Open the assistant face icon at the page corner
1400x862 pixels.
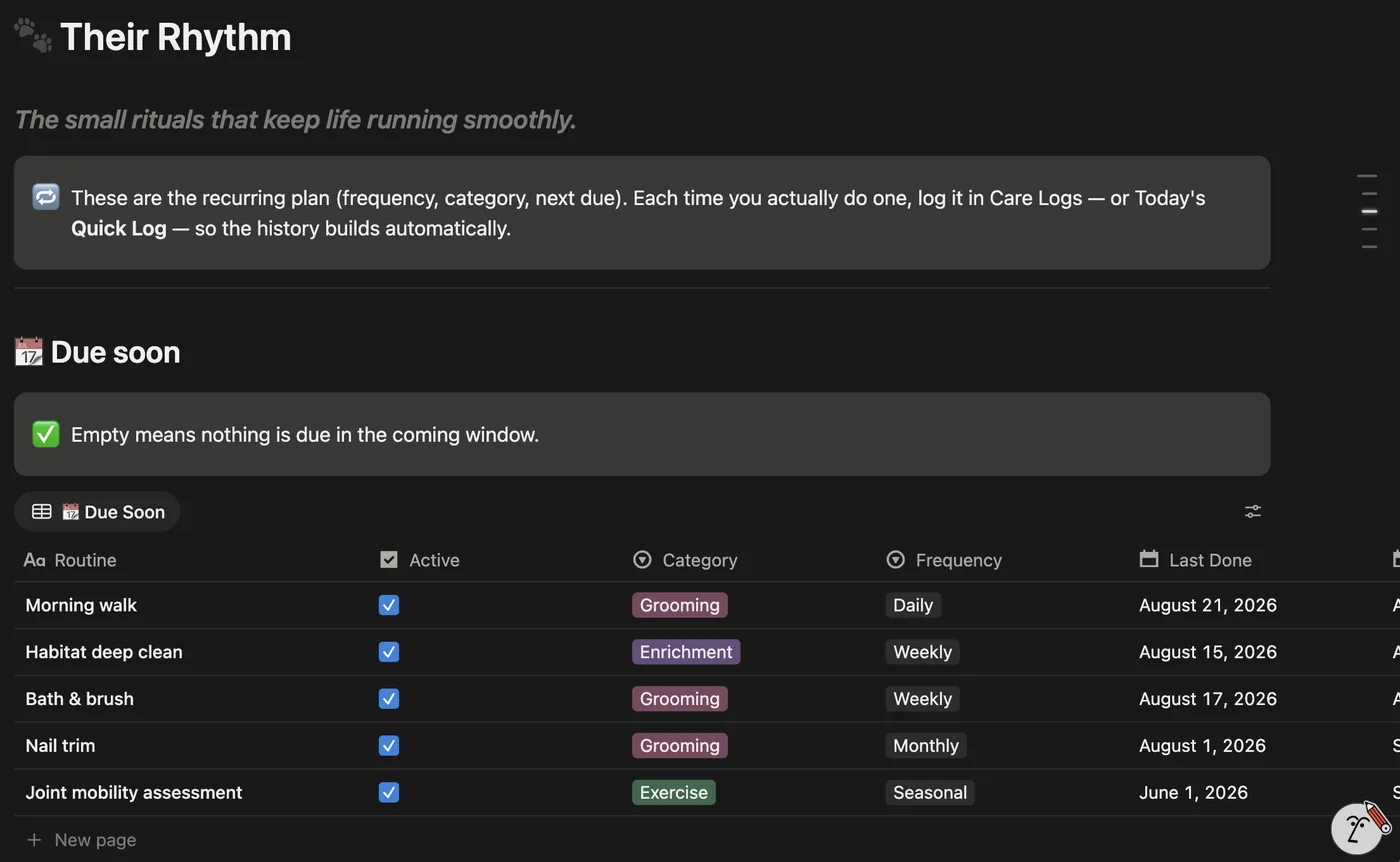(1359, 828)
